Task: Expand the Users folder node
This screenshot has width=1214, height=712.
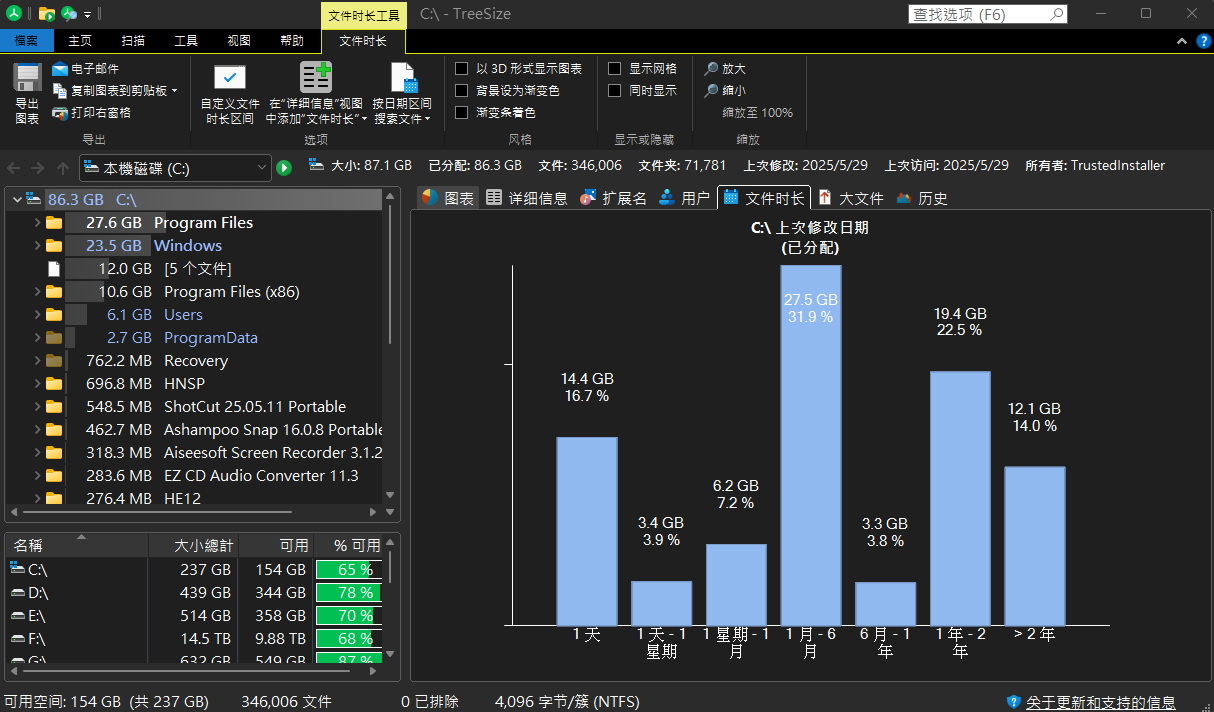Action: [37, 314]
